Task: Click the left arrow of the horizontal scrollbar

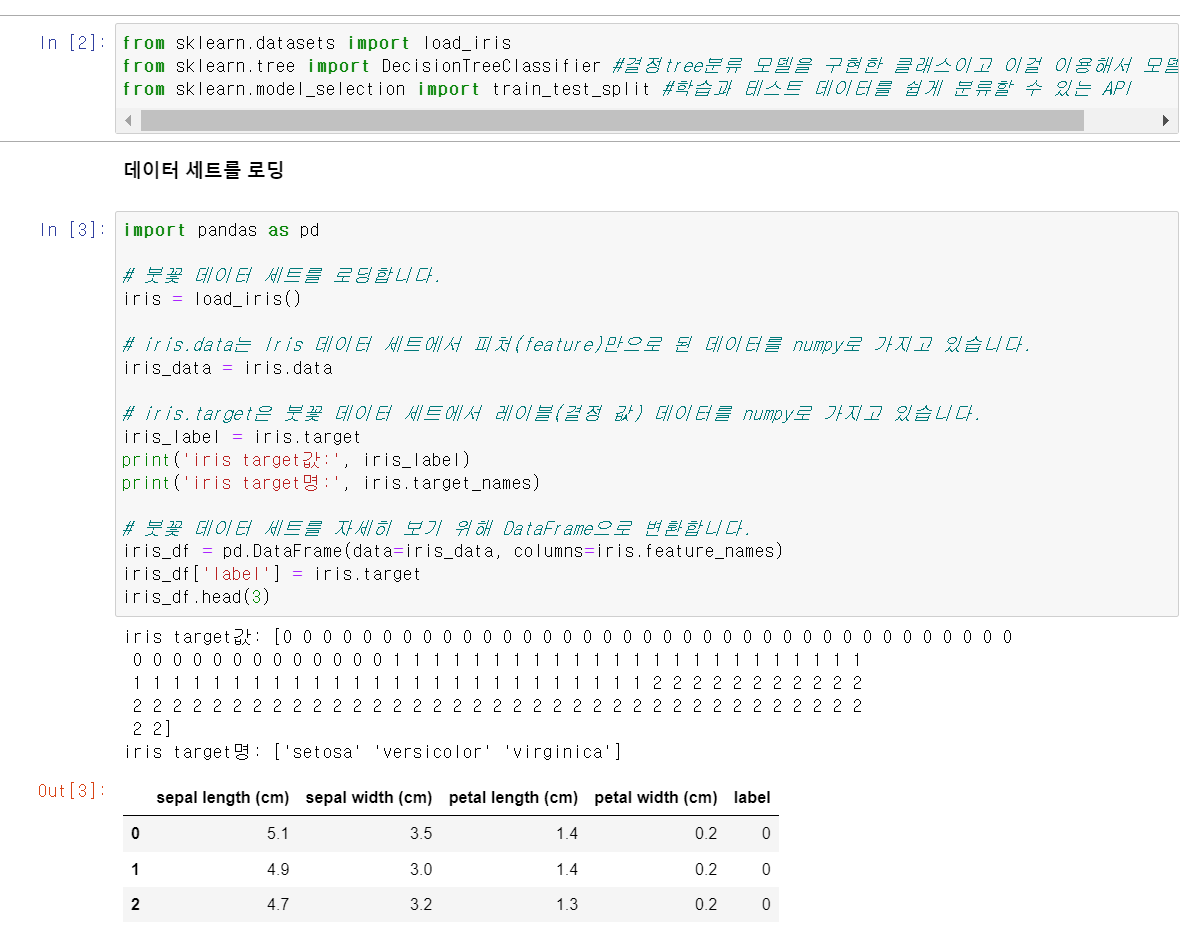Action: tap(129, 120)
